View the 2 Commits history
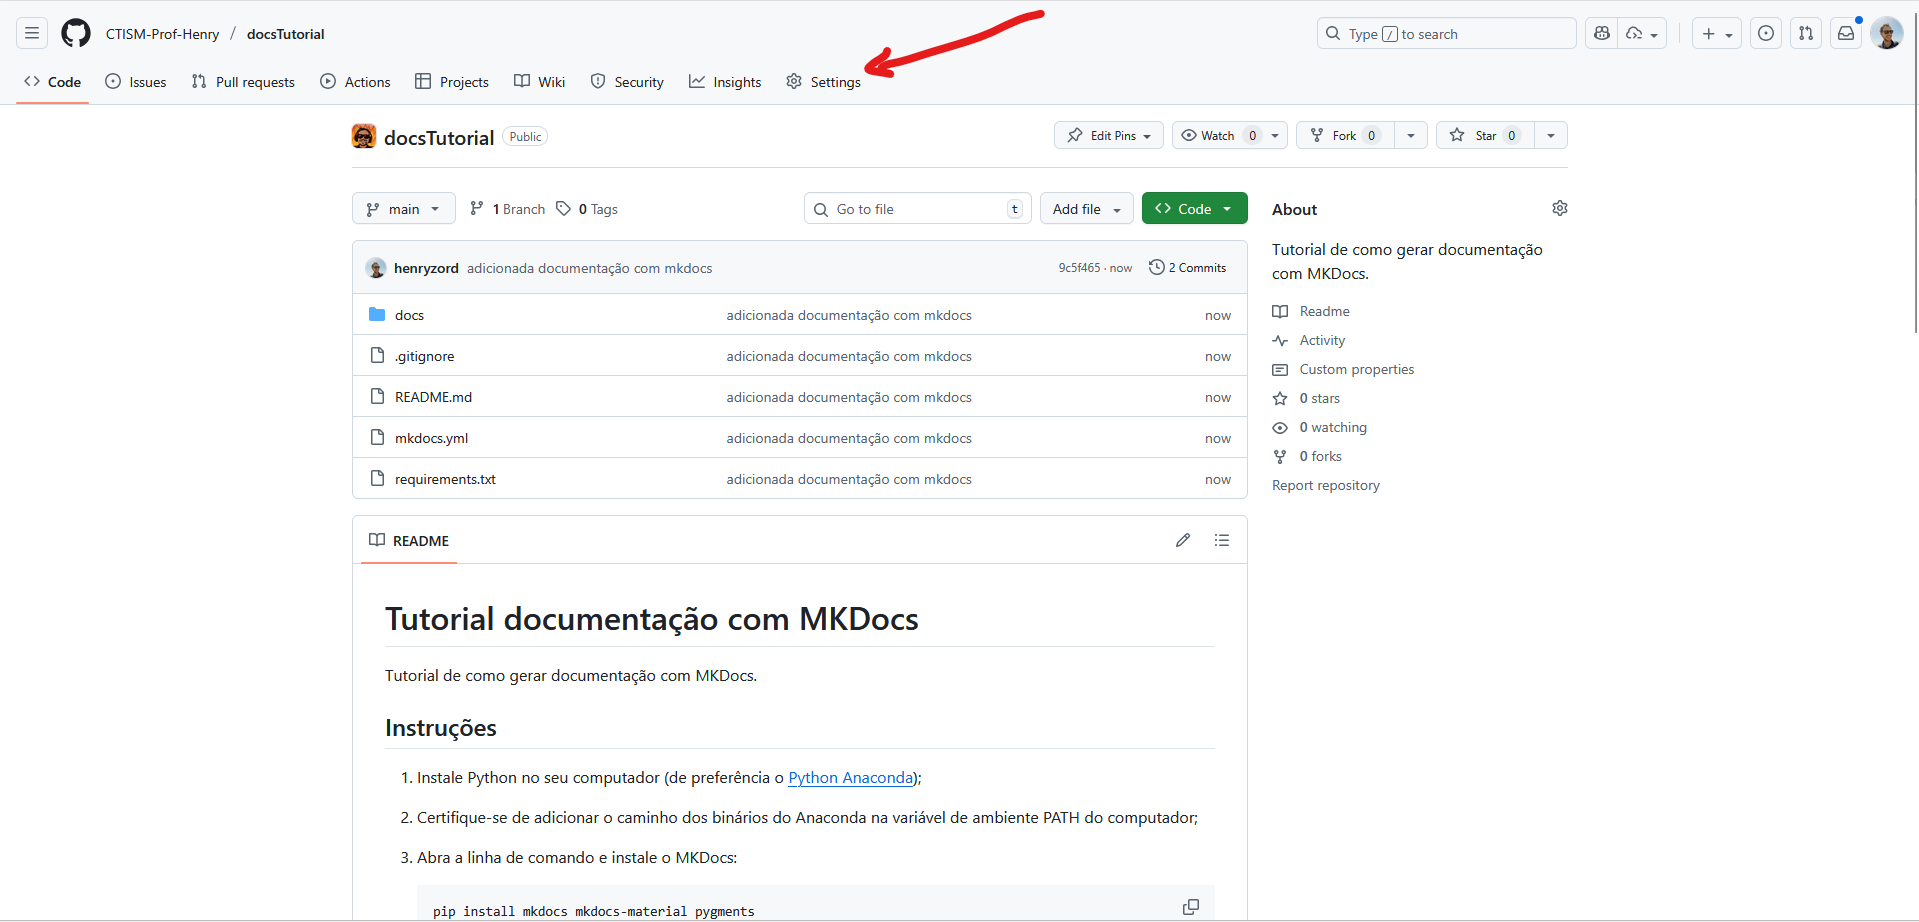This screenshot has width=1919, height=922. point(1188,268)
